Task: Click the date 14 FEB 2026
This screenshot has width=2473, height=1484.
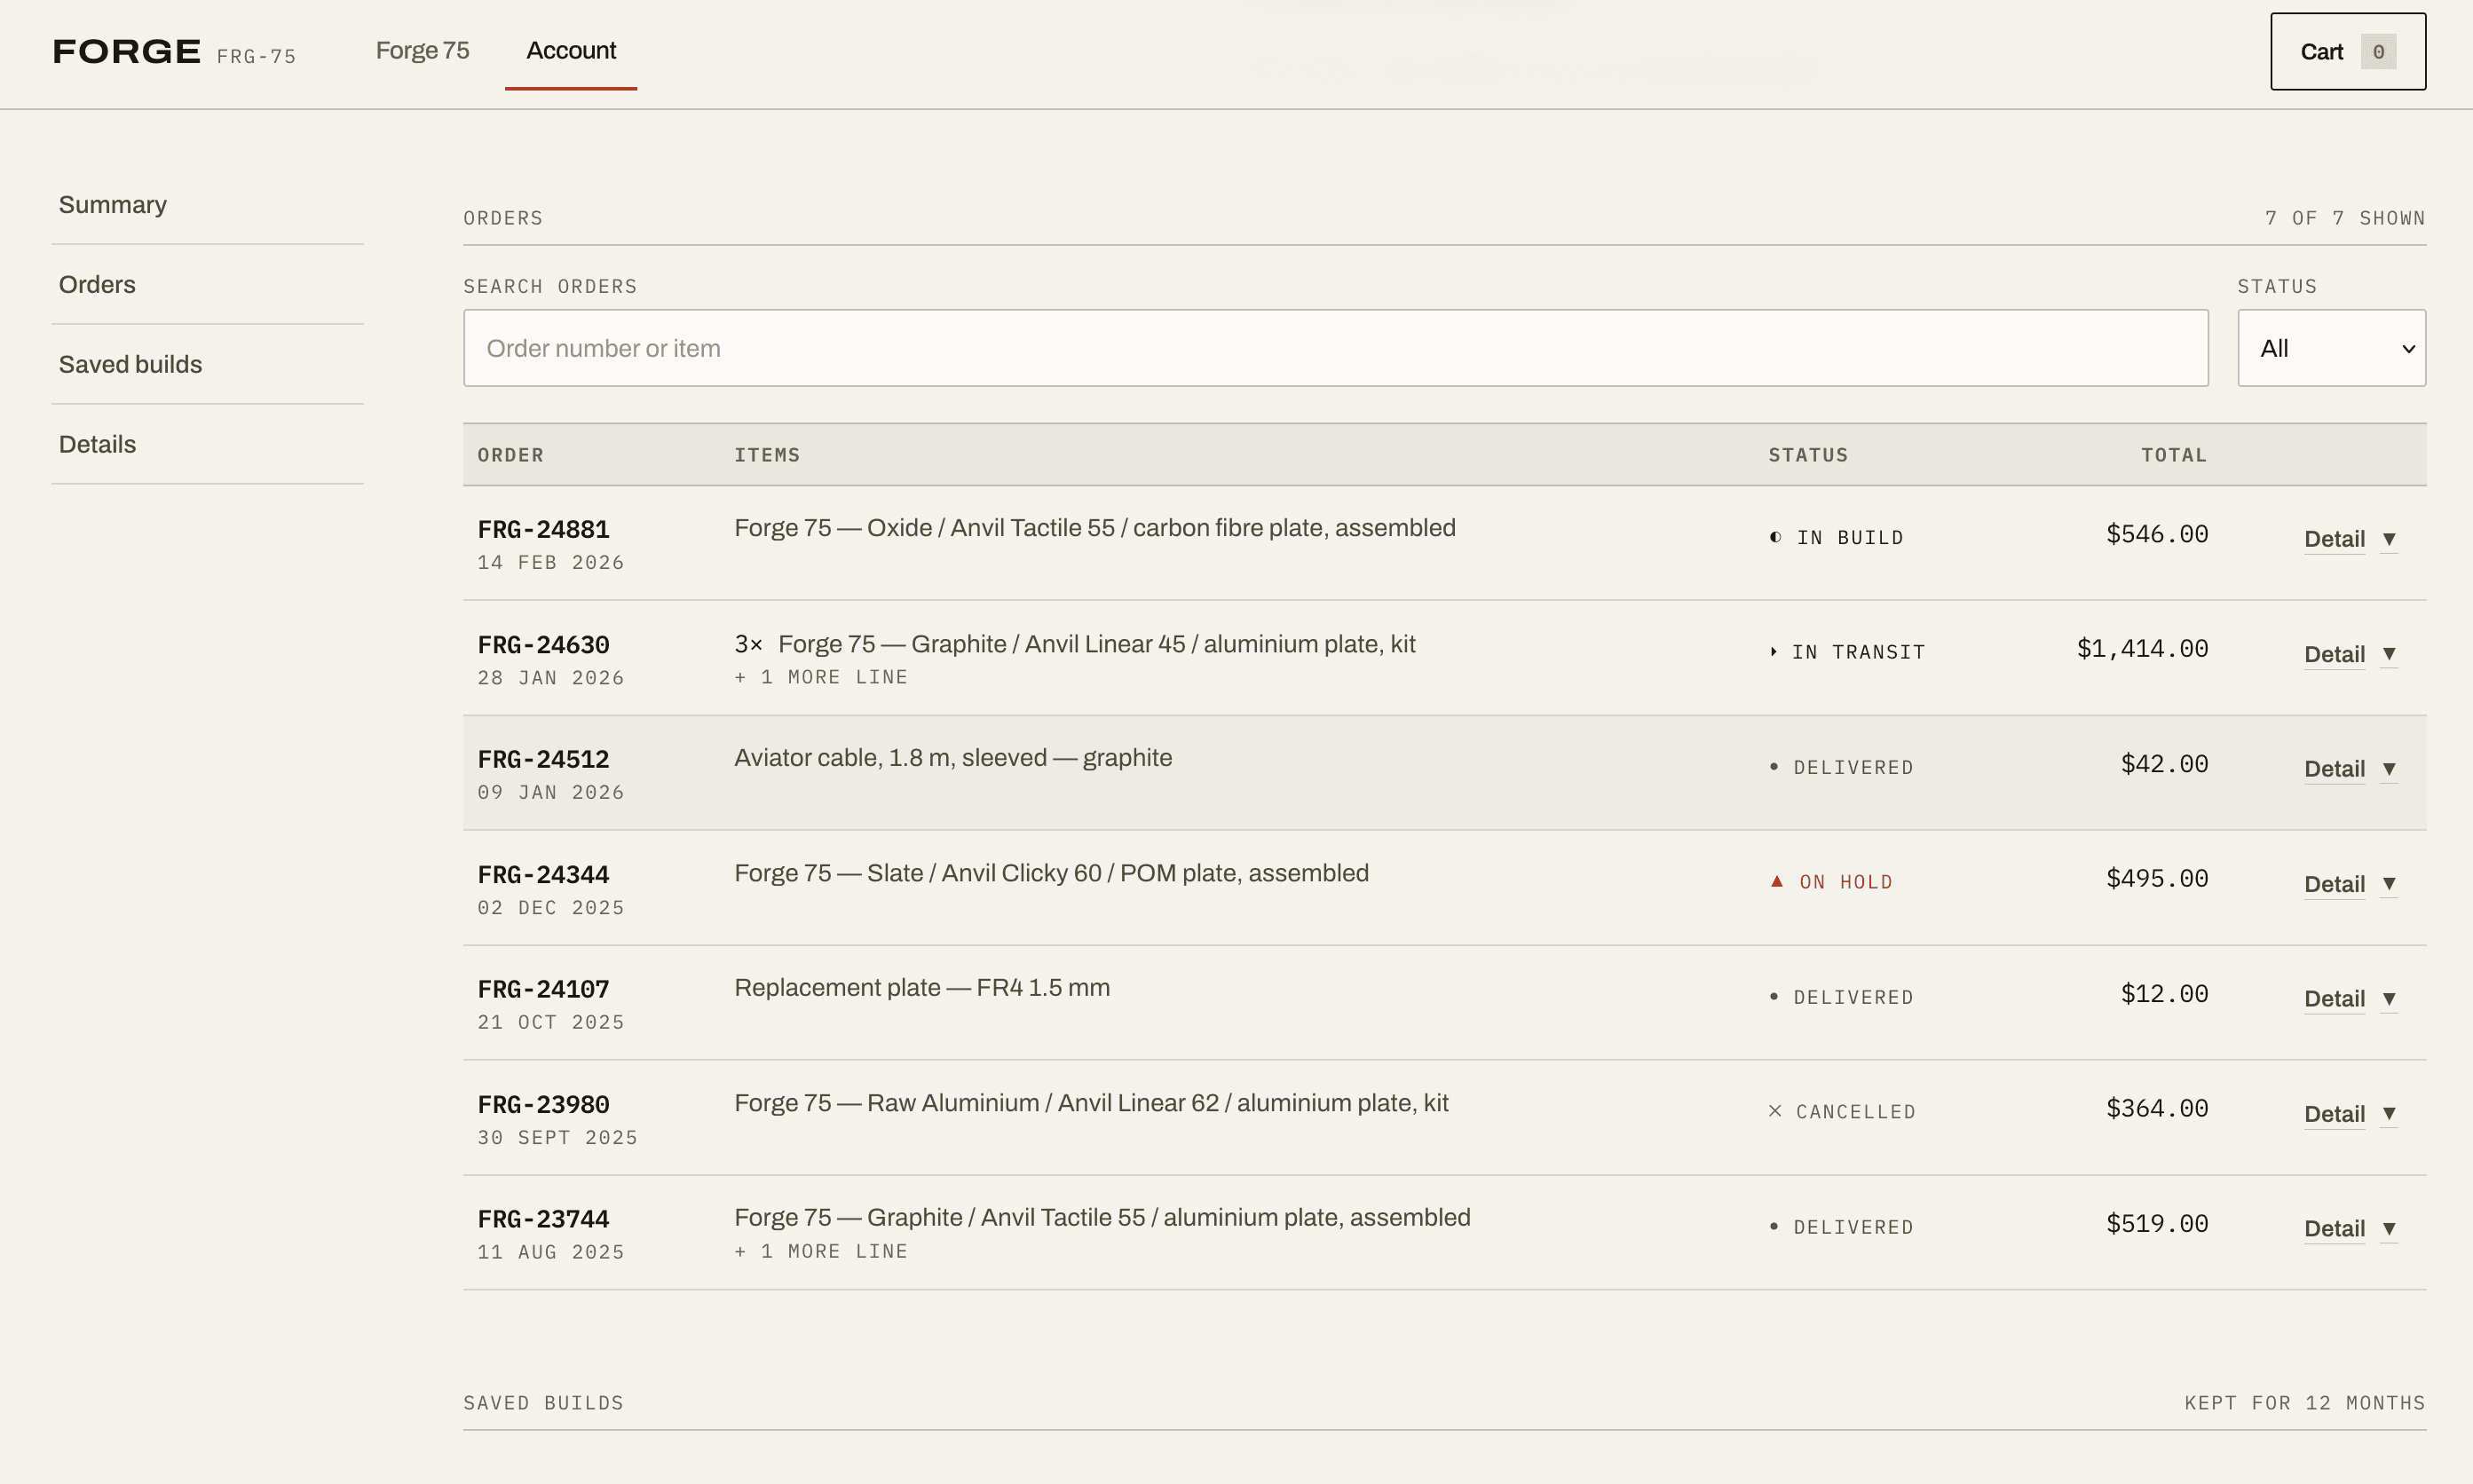Action: (551, 563)
